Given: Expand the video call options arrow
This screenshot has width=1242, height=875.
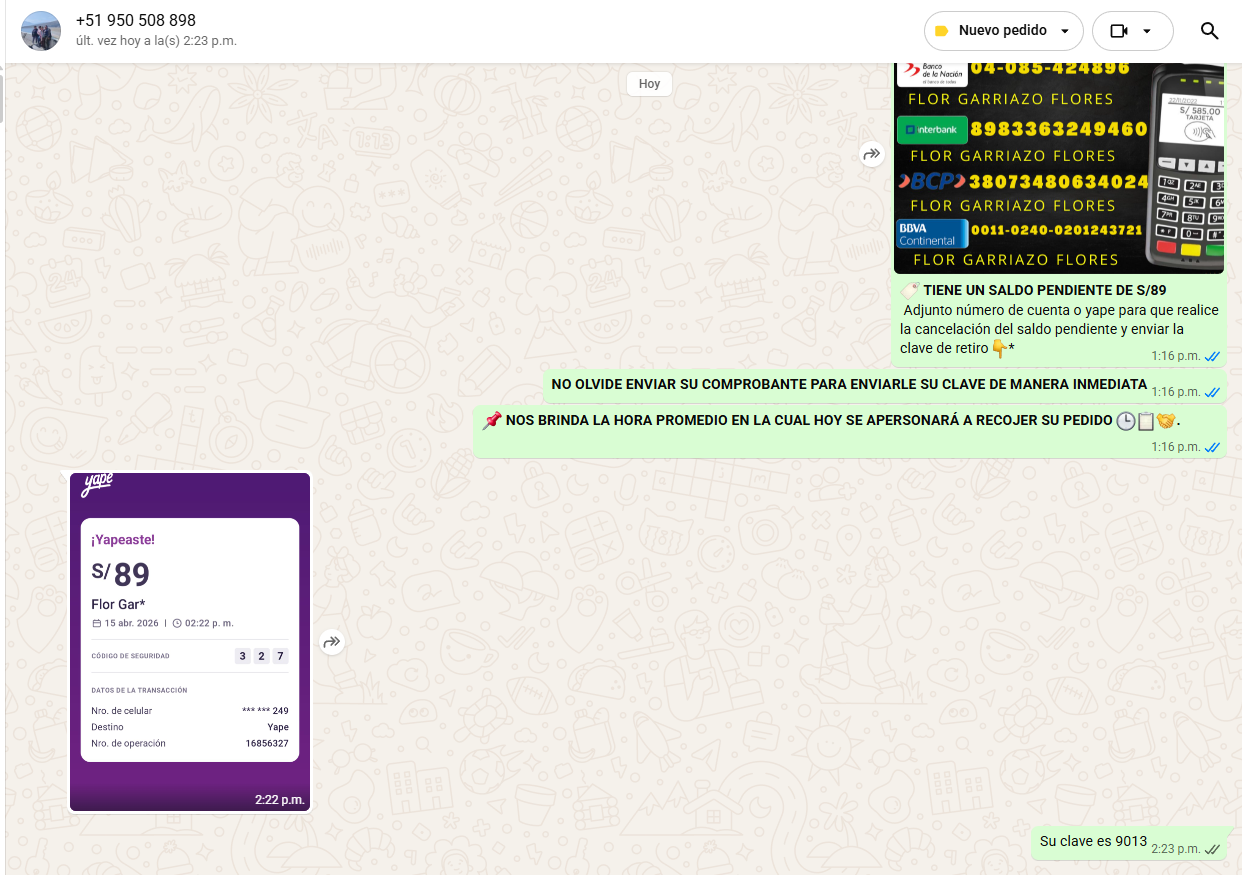Looking at the screenshot, I should pyautogui.click(x=1147, y=31).
